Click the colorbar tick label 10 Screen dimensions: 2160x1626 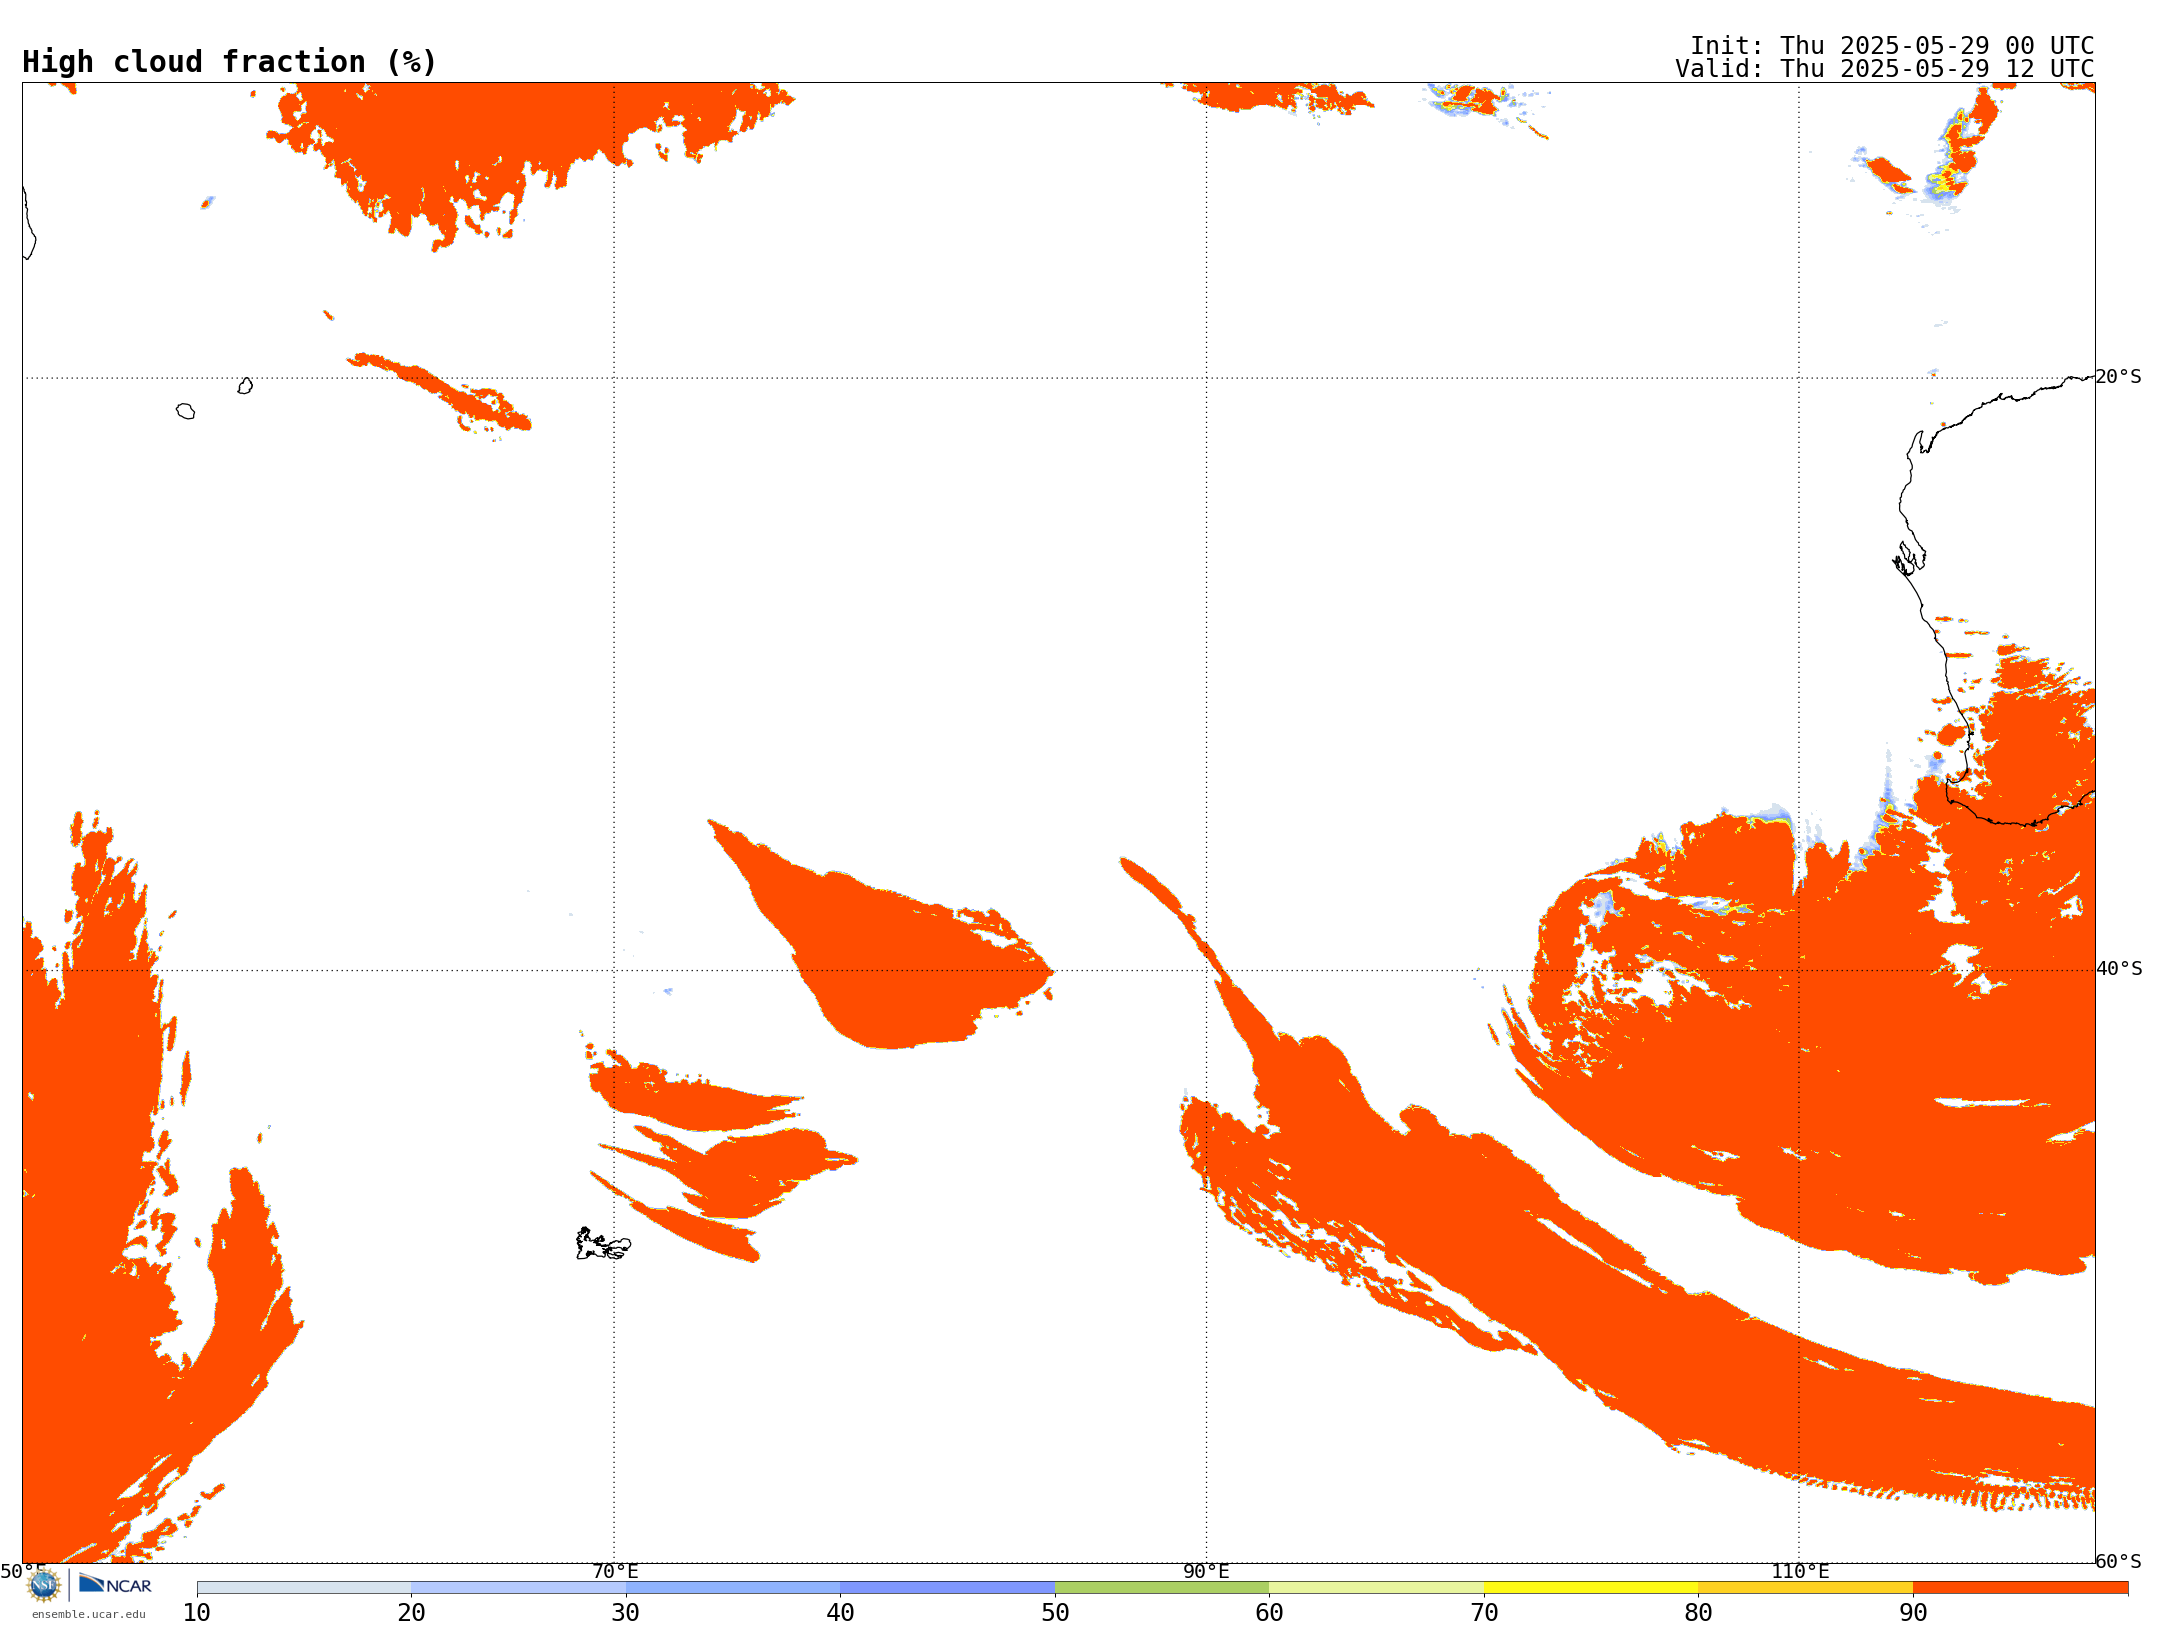pos(197,1613)
